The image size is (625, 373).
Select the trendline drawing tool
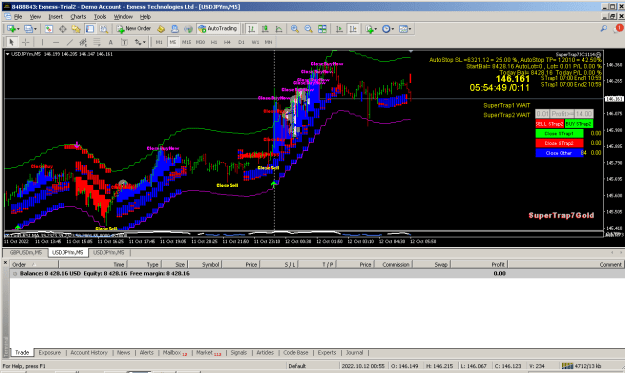pos(70,42)
